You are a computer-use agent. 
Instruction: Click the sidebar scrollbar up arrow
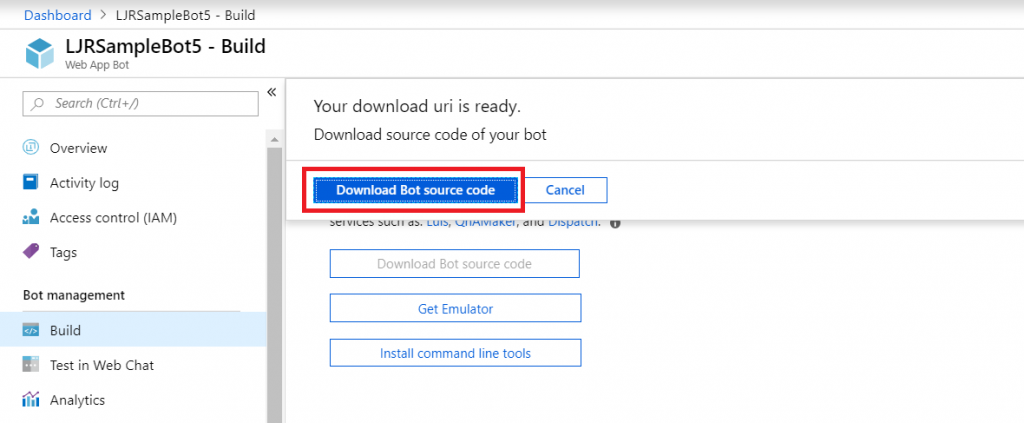point(274,139)
